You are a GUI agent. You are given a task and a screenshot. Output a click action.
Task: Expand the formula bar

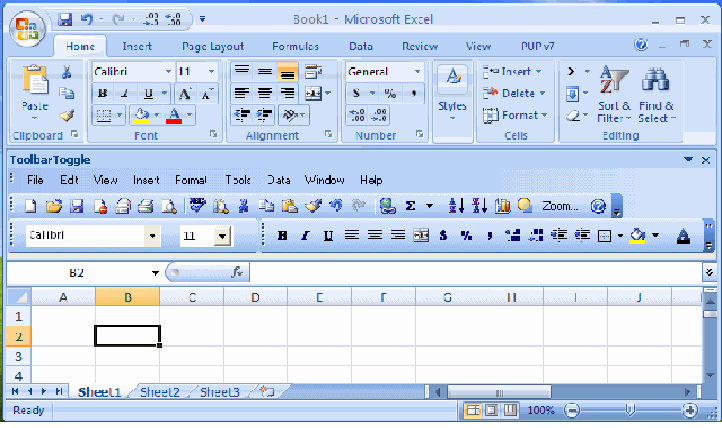point(710,272)
